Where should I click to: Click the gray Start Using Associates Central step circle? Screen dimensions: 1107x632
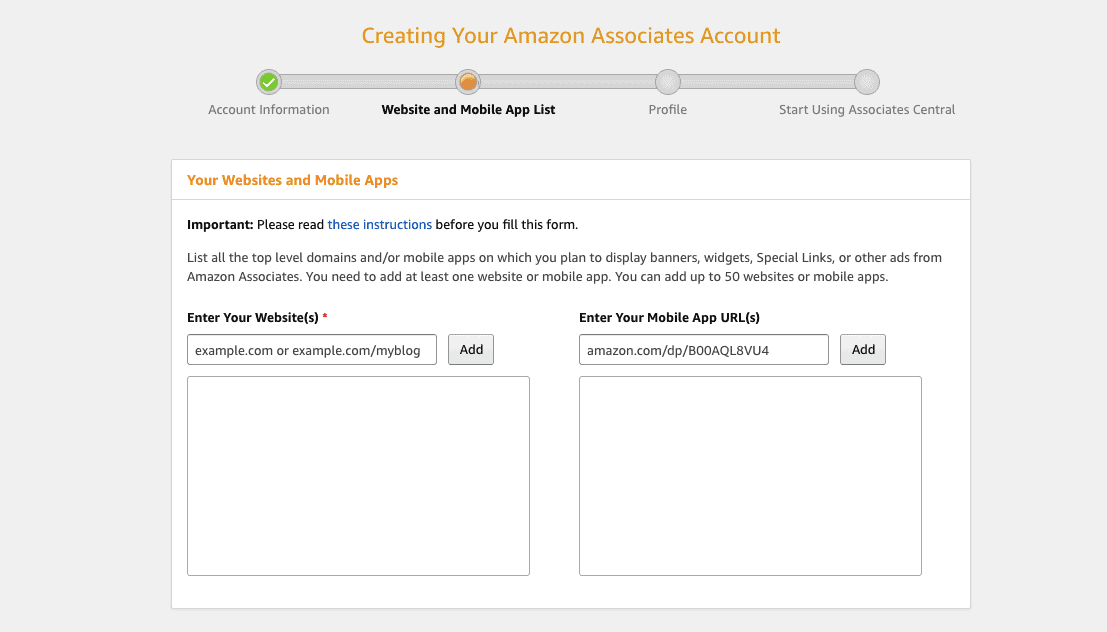(867, 83)
